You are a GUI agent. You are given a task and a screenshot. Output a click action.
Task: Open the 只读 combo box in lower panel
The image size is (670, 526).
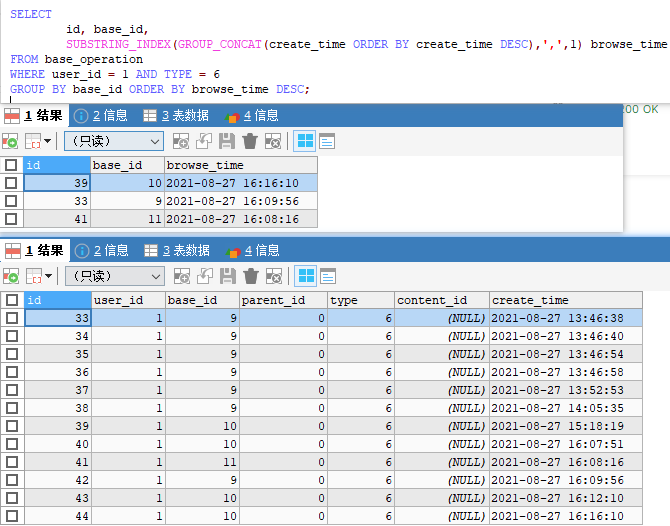click(x=115, y=276)
